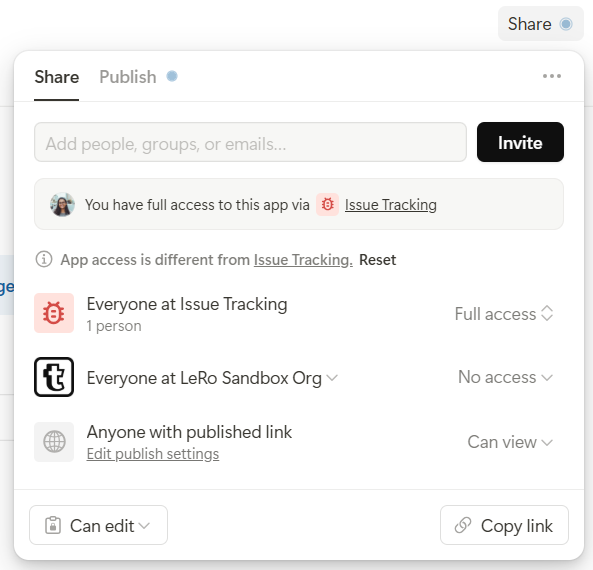The height and width of the screenshot is (570, 593).
Task: Open the No access permission dropdown
Action: 505,377
